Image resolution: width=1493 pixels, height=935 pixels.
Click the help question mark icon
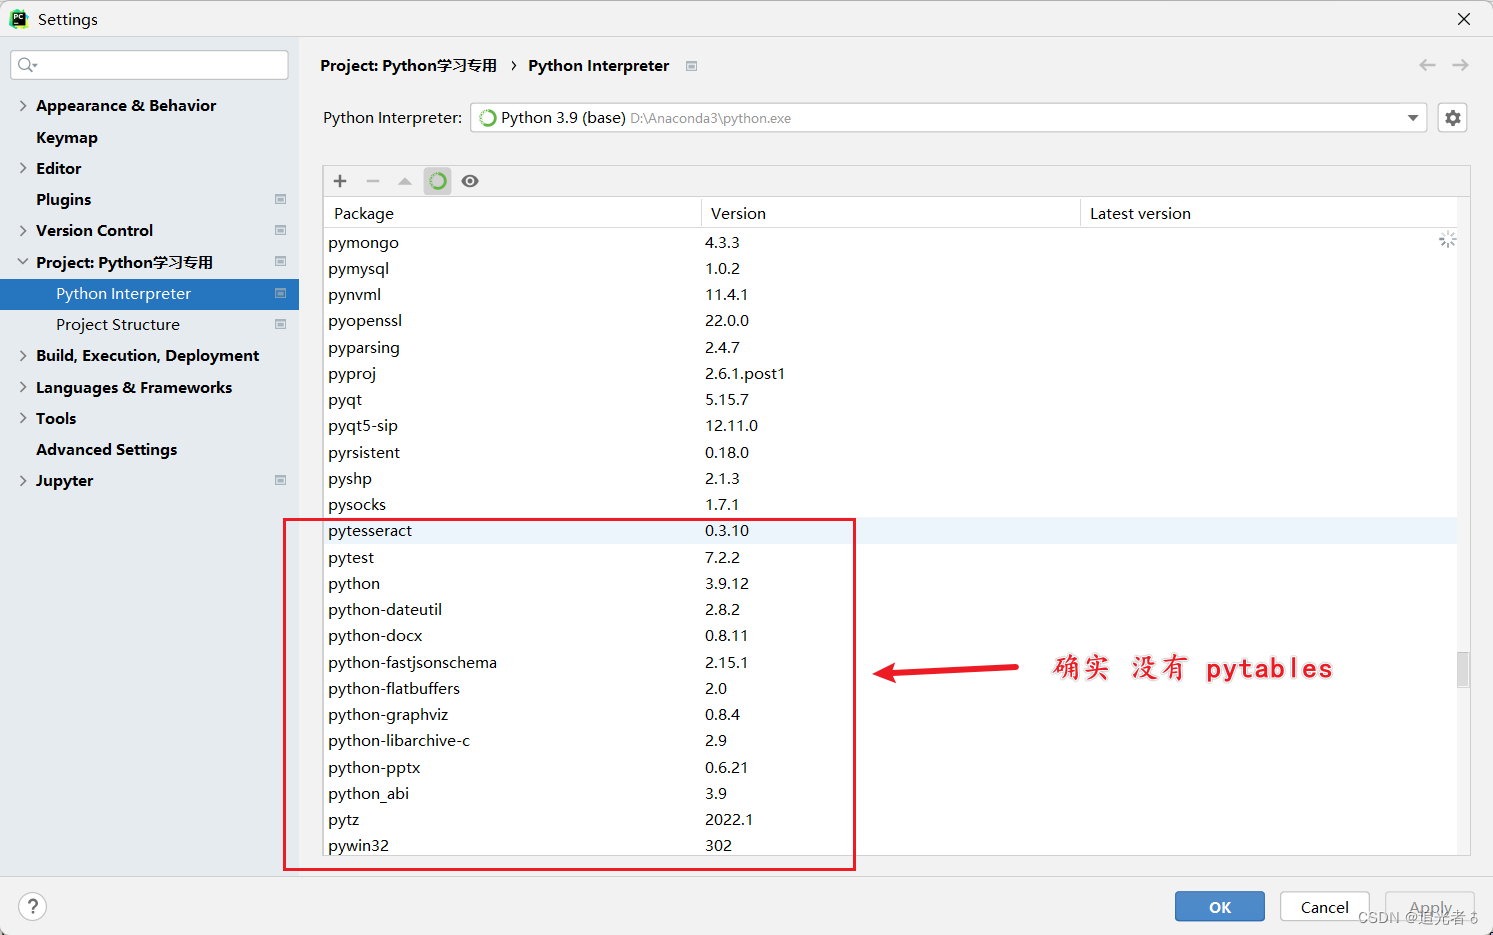pos(33,906)
